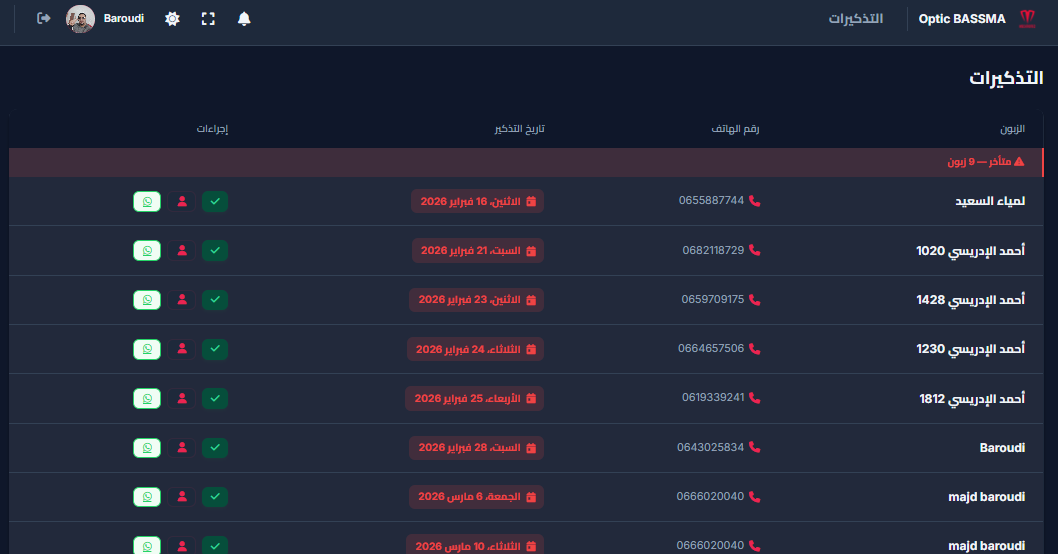The height and width of the screenshot is (554, 1058).
Task: Check off the أحمد الإدريسي 1230 reminder
Action: (215, 348)
